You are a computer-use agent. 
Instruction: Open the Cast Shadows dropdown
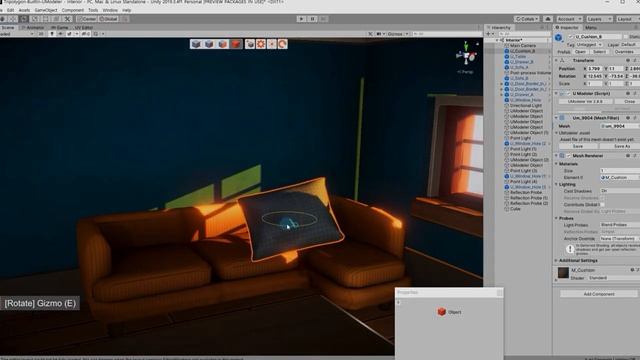pyautogui.click(x=620, y=191)
